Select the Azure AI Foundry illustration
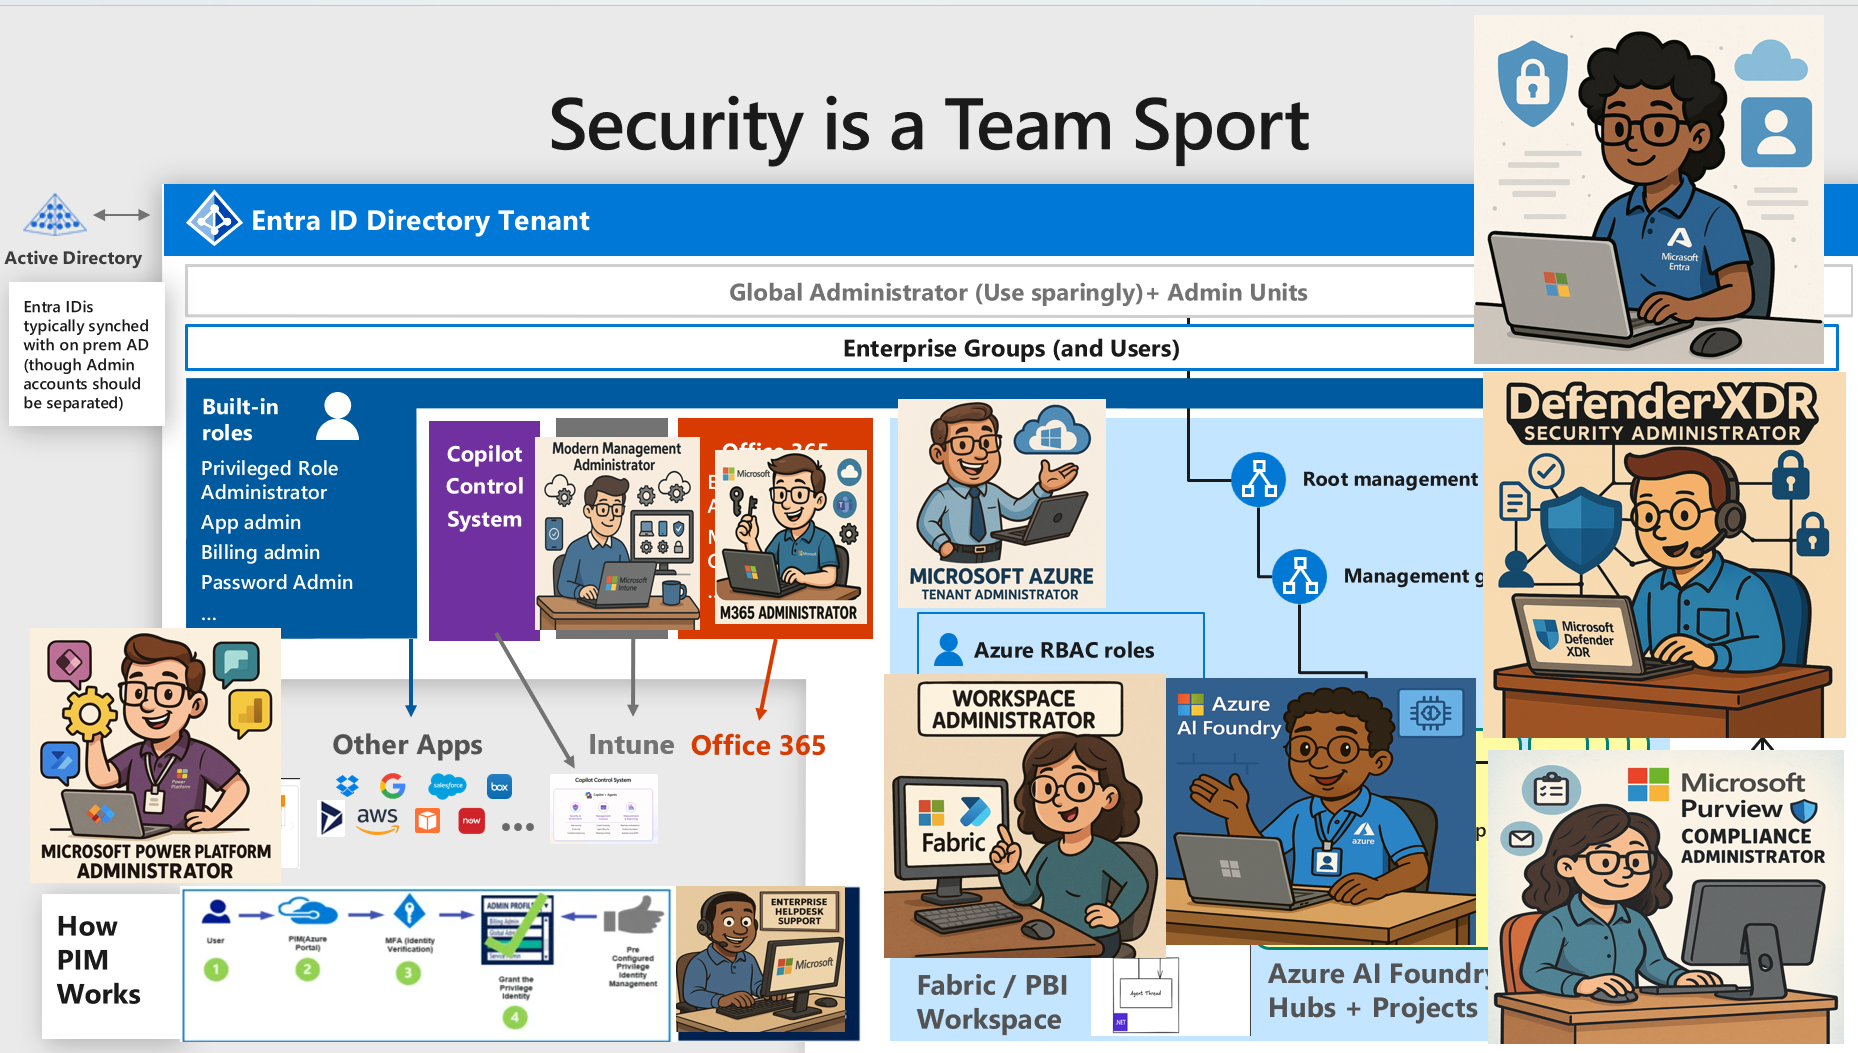Image resolution: width=1858 pixels, height=1053 pixels. point(1321,811)
